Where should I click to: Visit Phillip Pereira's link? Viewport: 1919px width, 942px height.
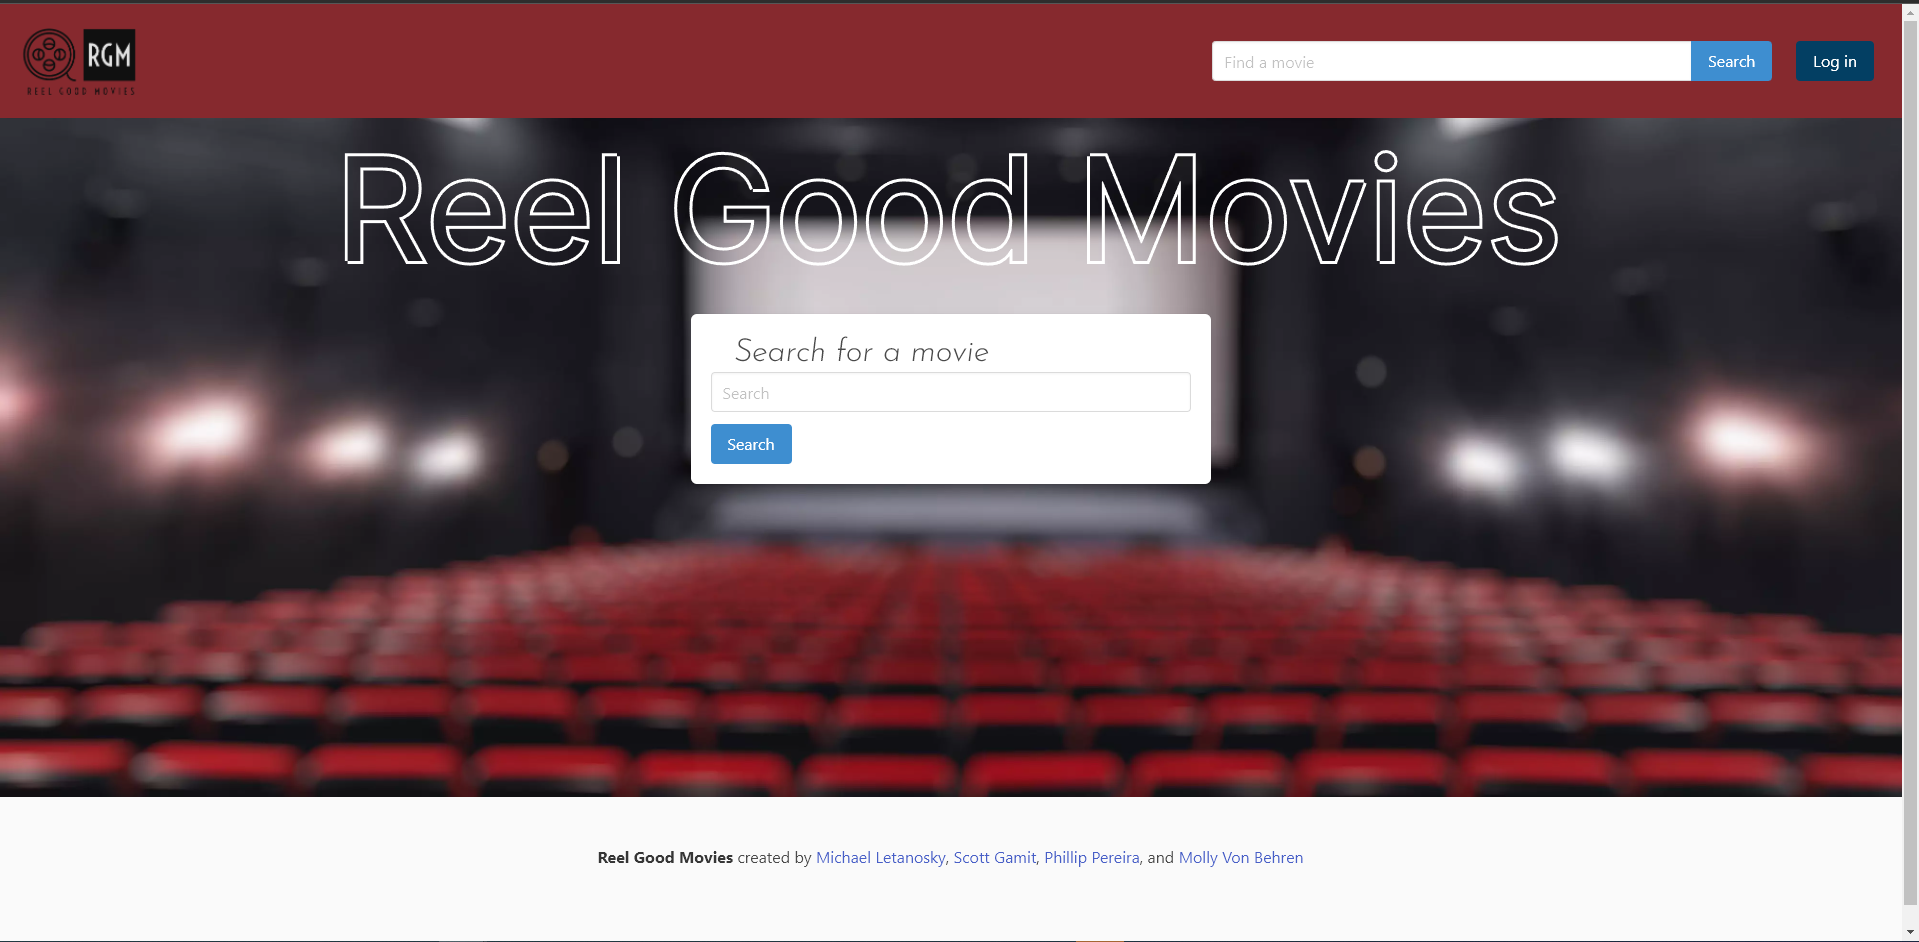(x=1091, y=857)
